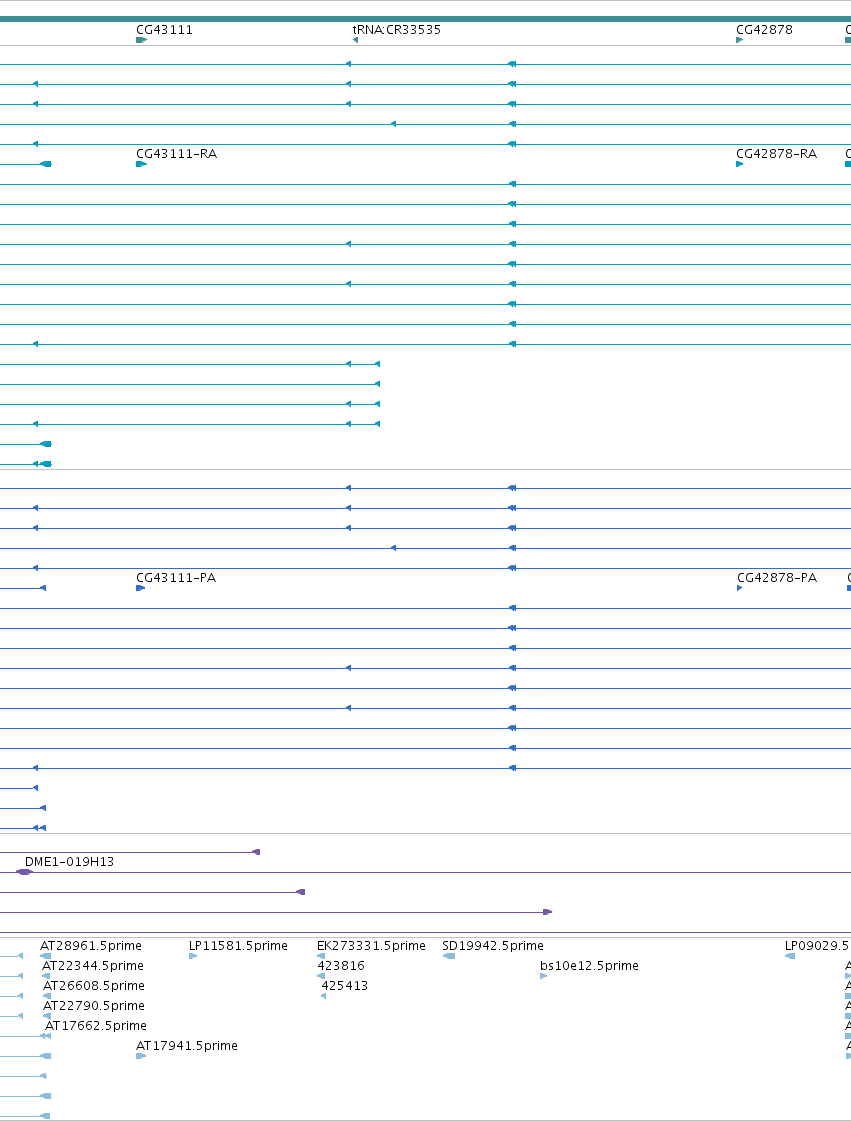Click the bs10e12.5prime arrow glyph
This screenshot has height=1121, width=851.
(543, 976)
